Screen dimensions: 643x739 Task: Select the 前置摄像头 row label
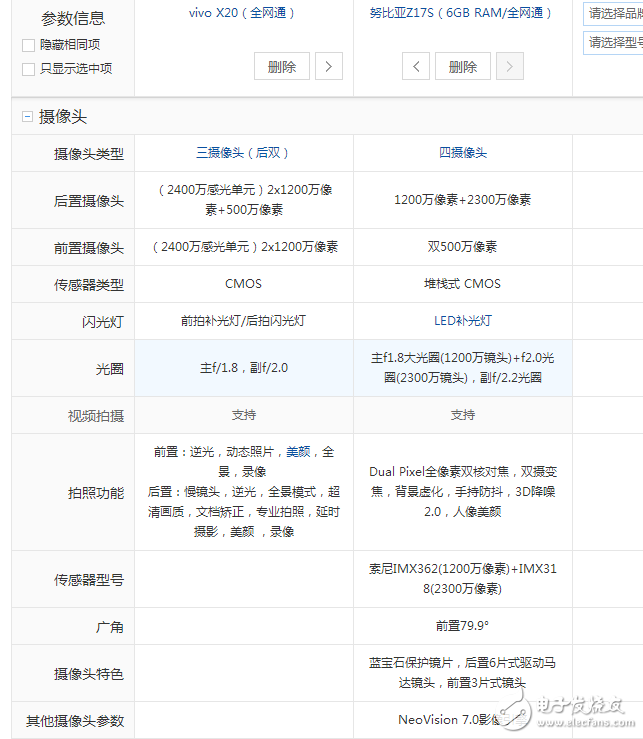(x=89, y=248)
